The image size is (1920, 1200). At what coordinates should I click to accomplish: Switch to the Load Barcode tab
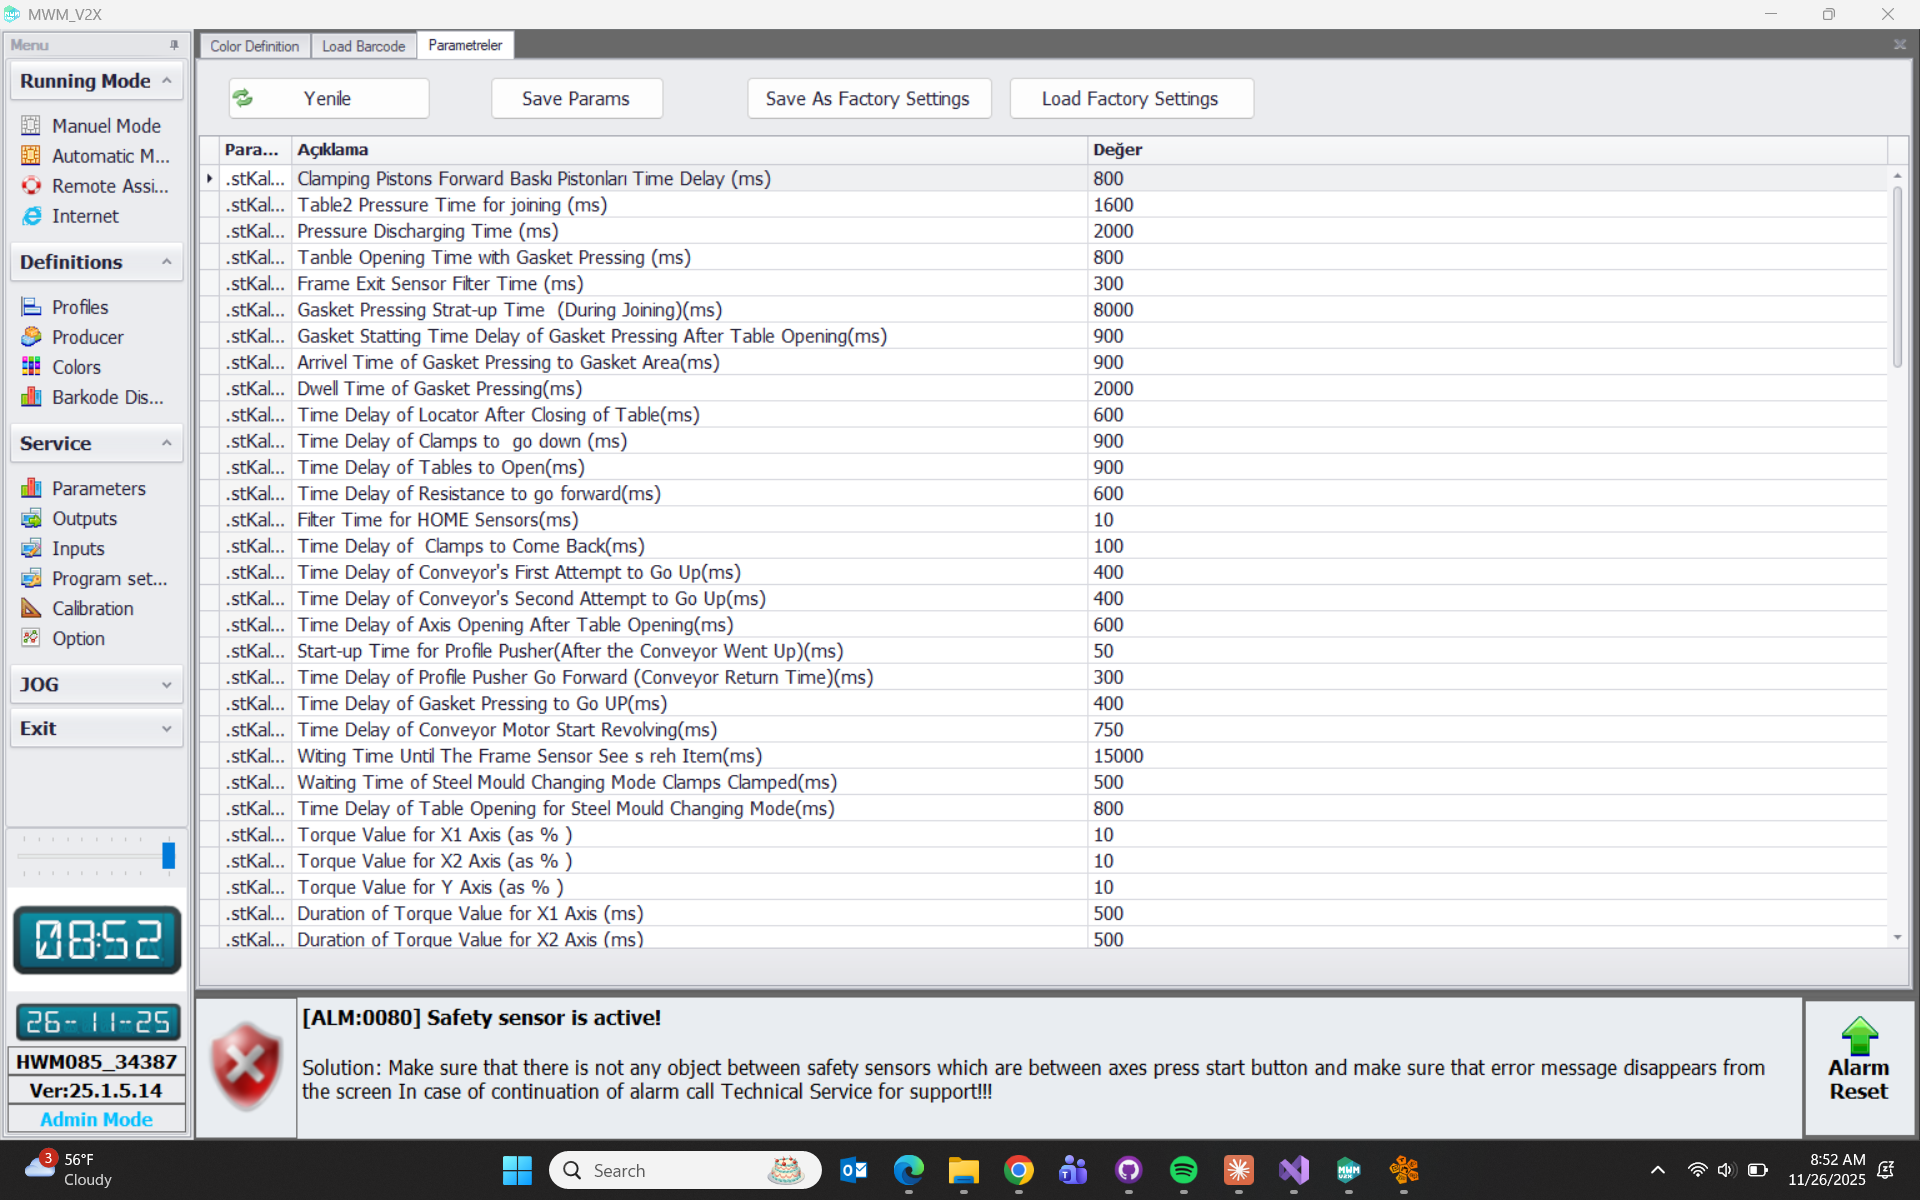[x=363, y=46]
